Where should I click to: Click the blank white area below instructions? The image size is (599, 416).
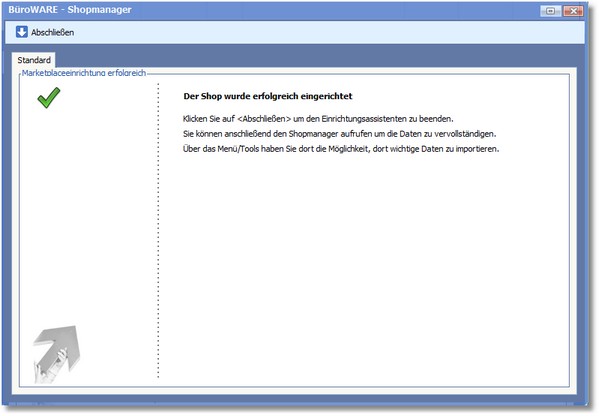tap(363, 267)
